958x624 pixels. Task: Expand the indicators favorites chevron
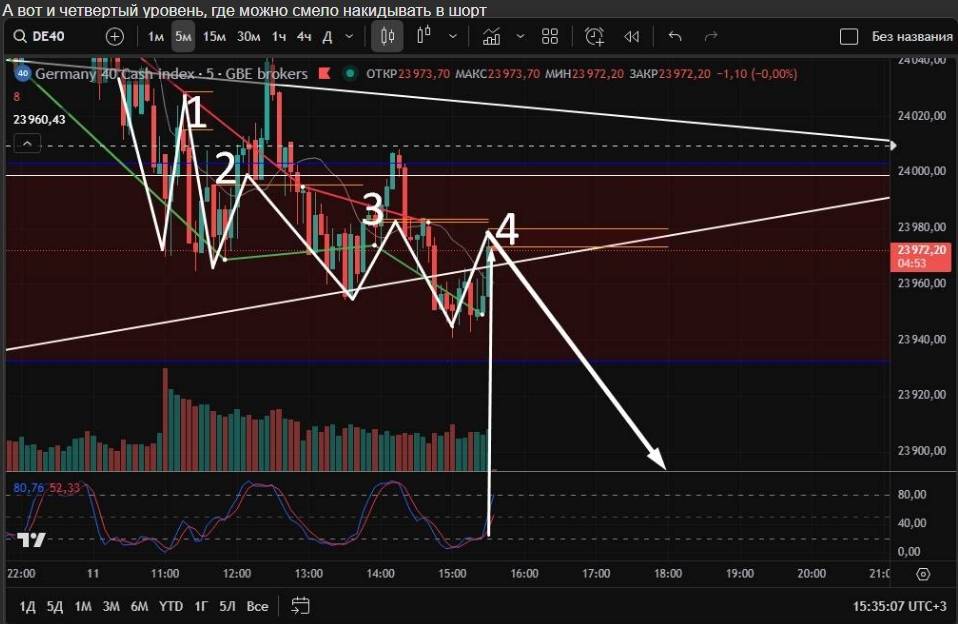pyautogui.click(x=520, y=37)
